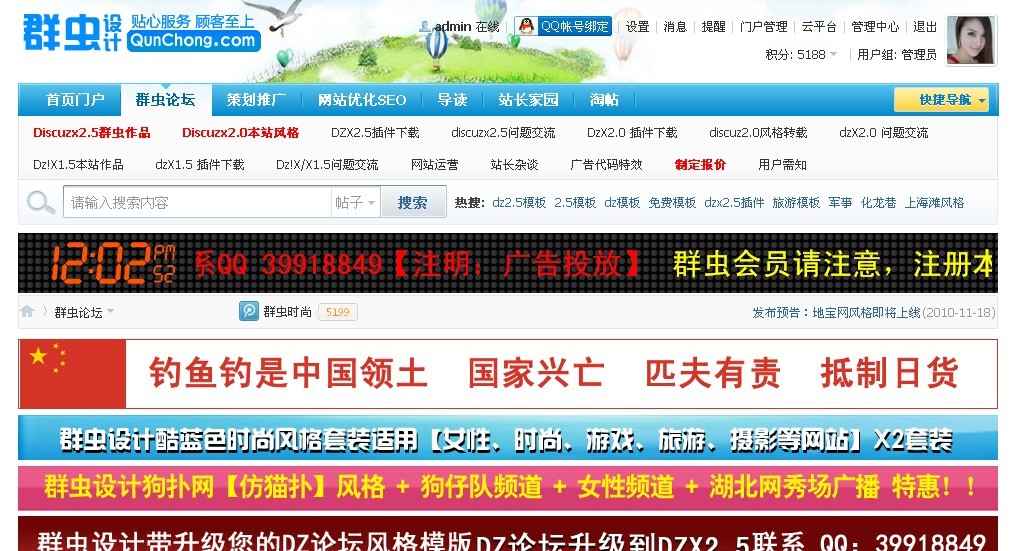This screenshot has width=1027, height=551.
Task: Open the dzX2.0 问题交流 link
Action: click(x=884, y=132)
